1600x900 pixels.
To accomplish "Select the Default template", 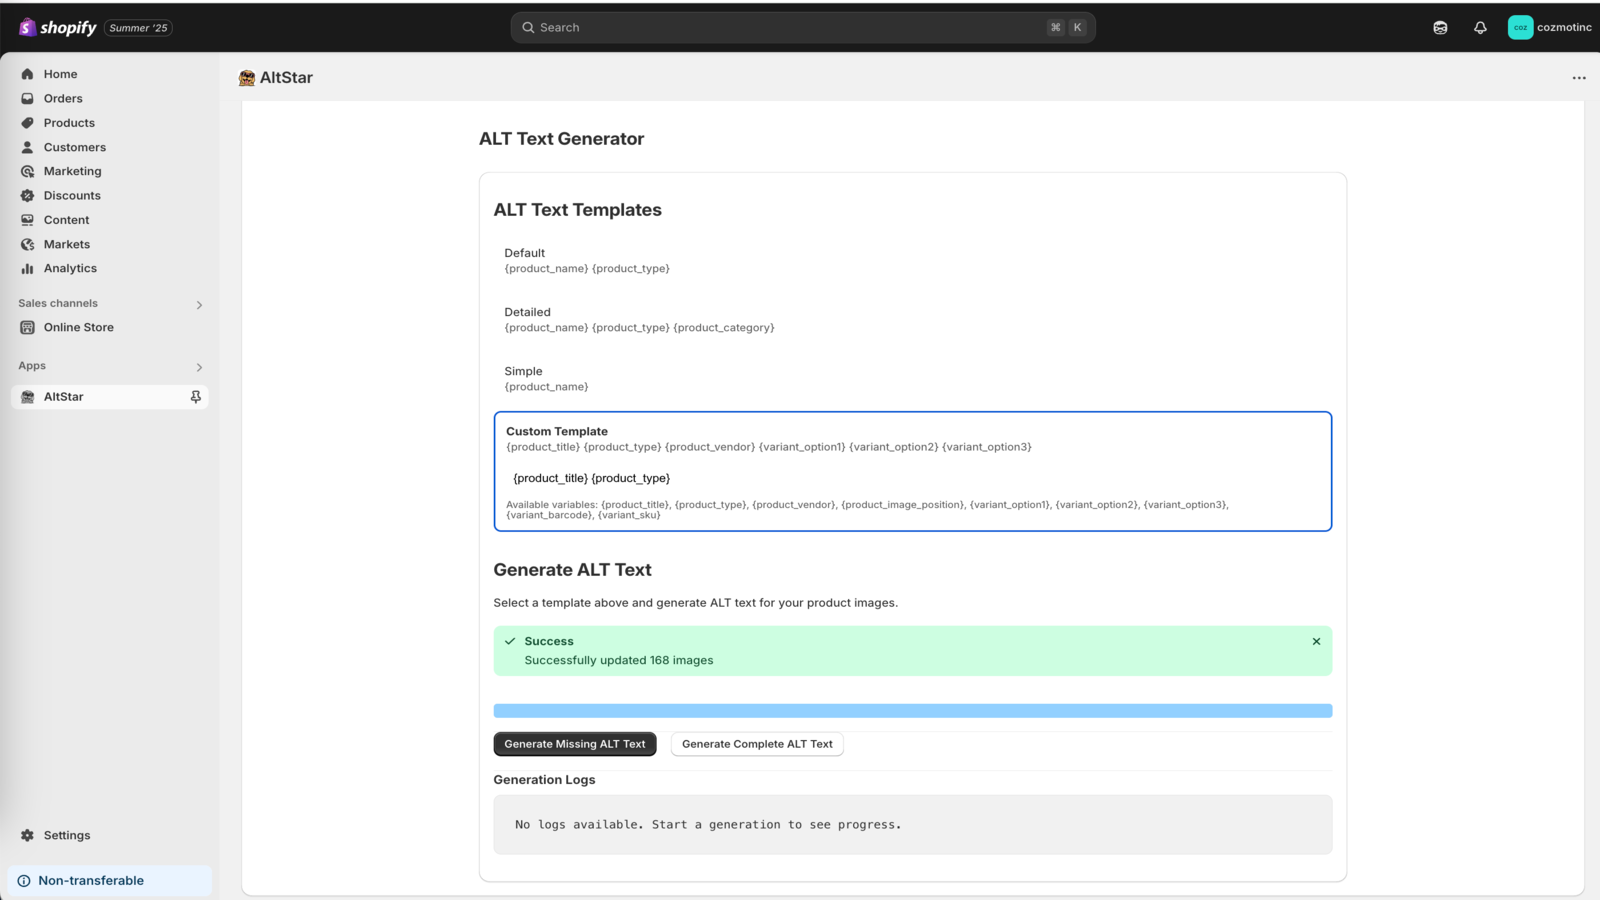I will click(912, 260).
